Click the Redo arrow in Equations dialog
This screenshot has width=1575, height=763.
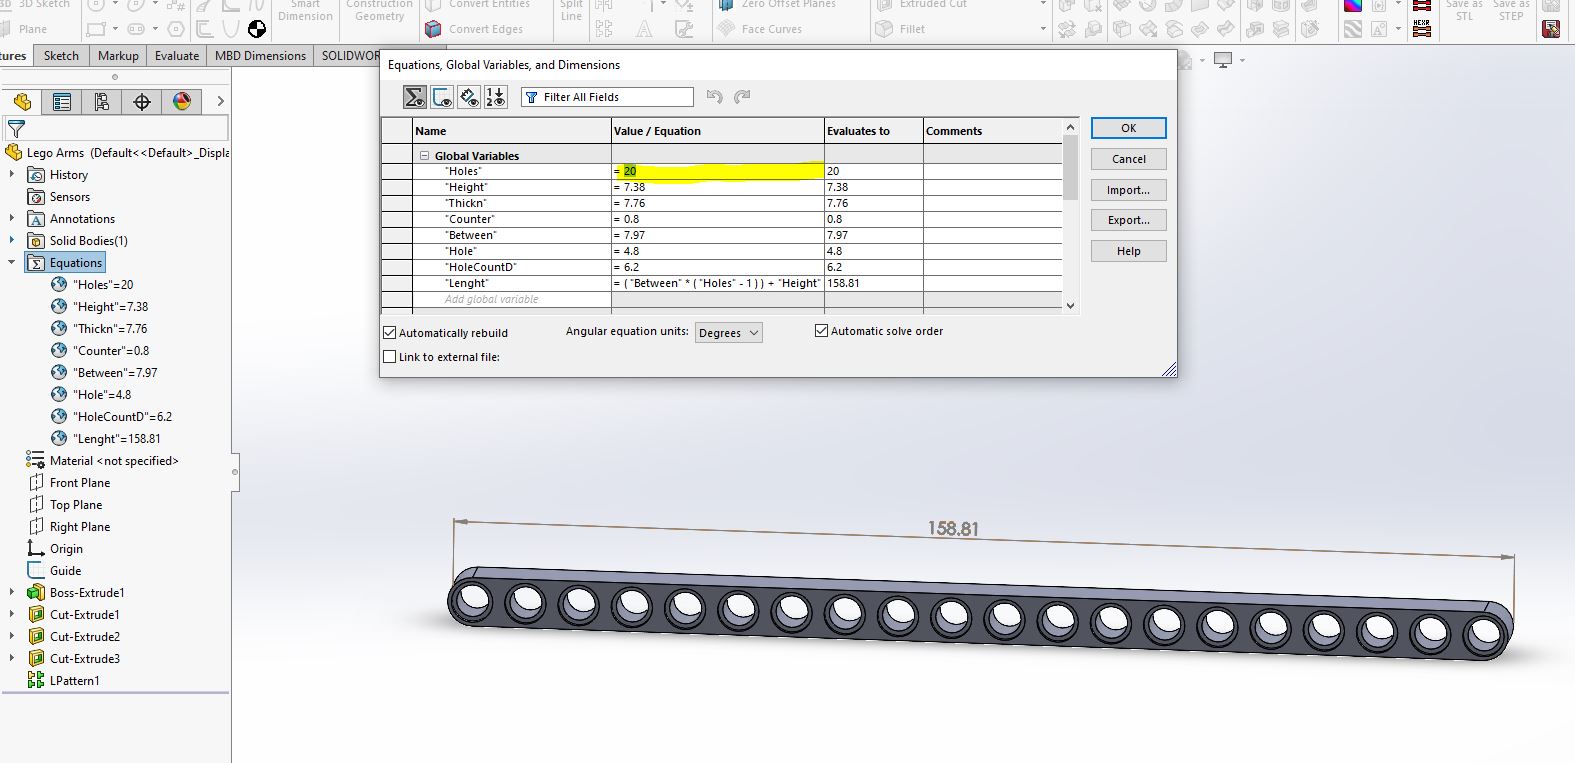click(742, 97)
